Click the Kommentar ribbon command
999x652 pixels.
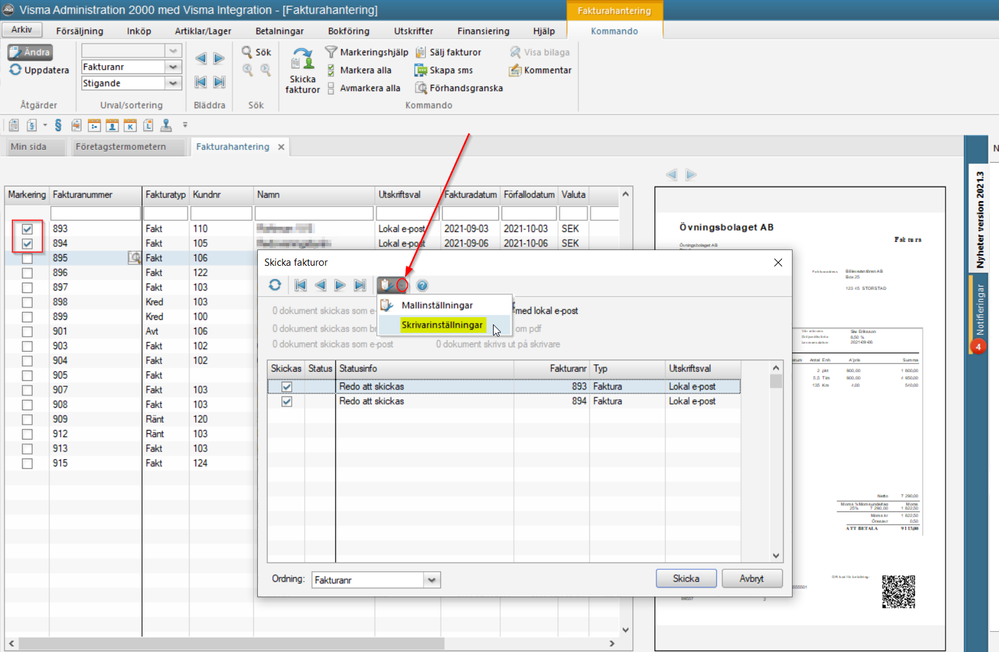(540, 70)
